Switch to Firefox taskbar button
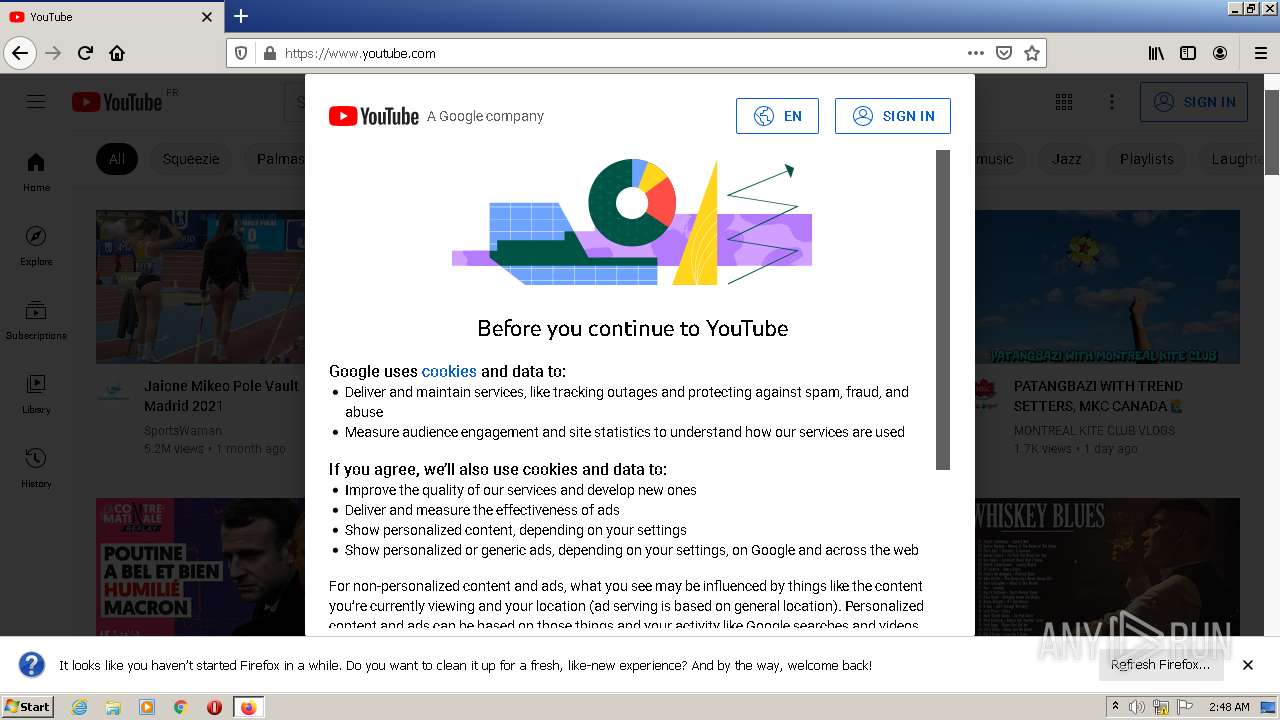 click(x=248, y=707)
